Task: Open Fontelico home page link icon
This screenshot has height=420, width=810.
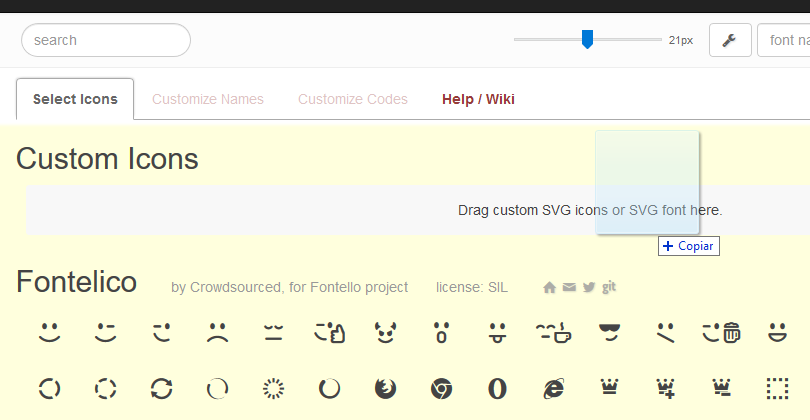Action: coord(549,287)
